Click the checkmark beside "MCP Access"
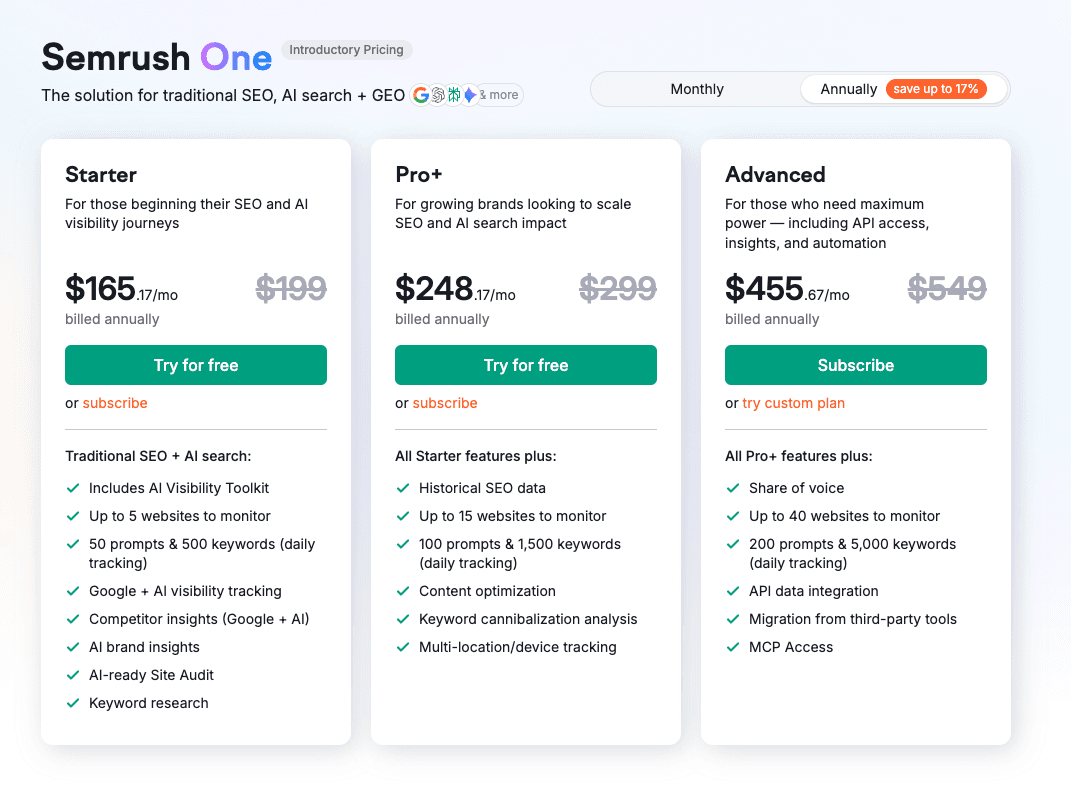The width and height of the screenshot is (1071, 803). (x=732, y=647)
